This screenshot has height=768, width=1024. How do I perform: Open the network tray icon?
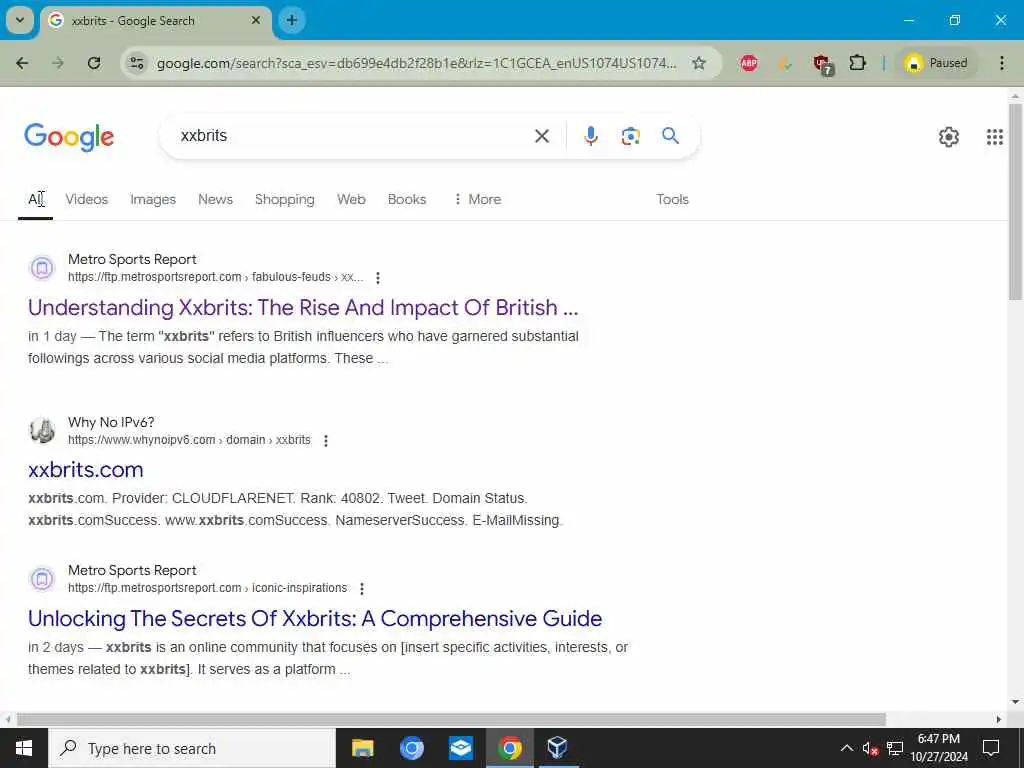point(895,748)
